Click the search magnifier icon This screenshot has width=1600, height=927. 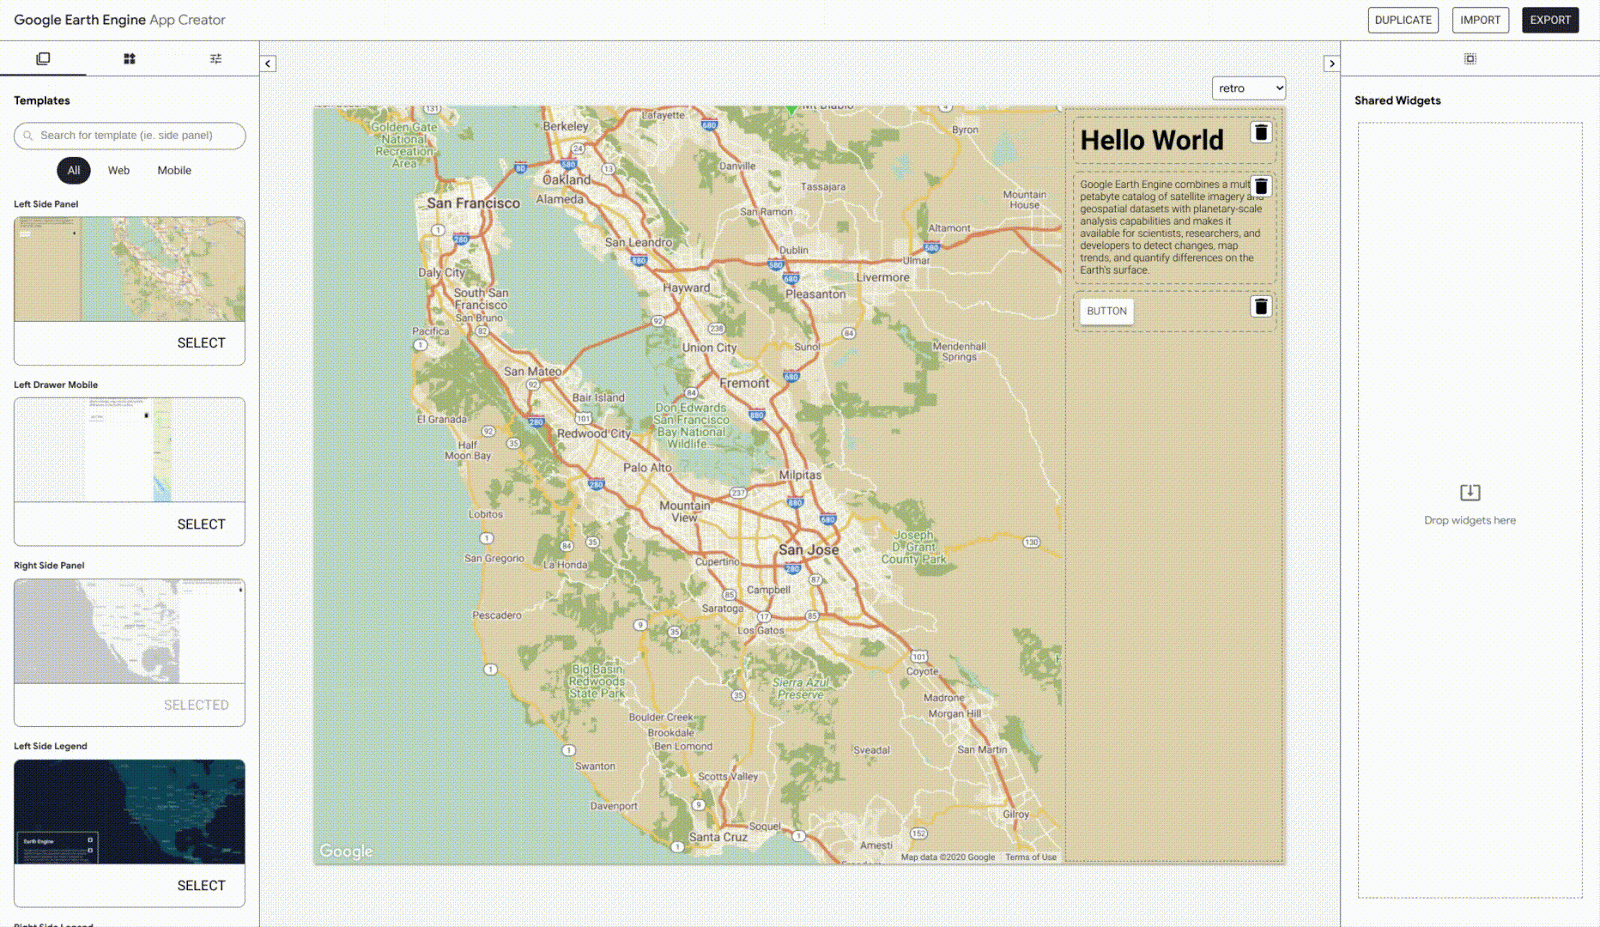28,135
